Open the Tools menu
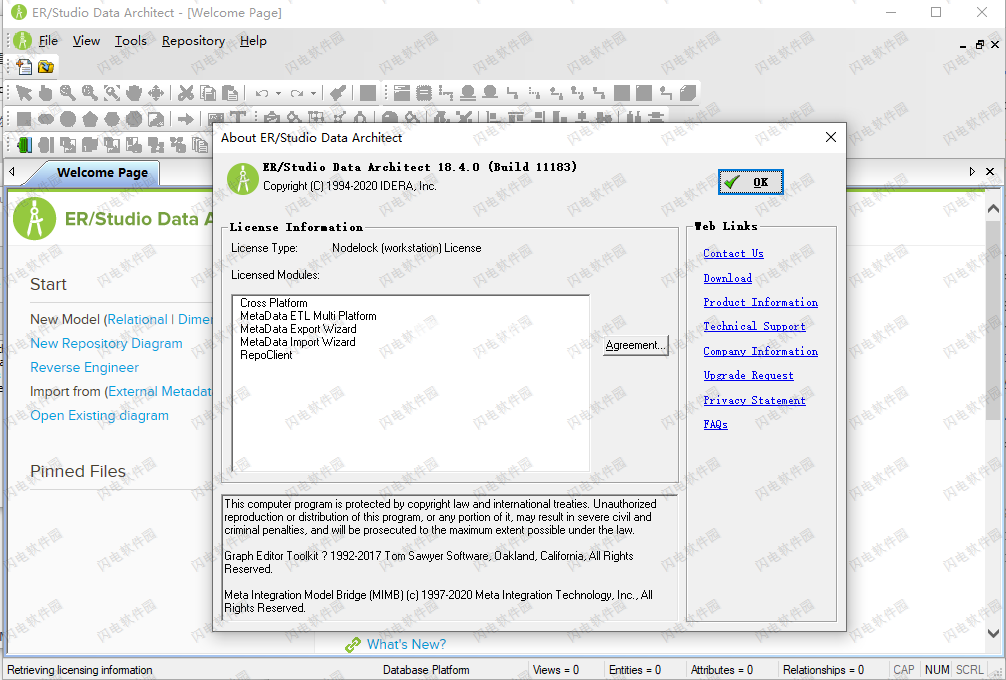The image size is (1006, 680). [x=130, y=41]
